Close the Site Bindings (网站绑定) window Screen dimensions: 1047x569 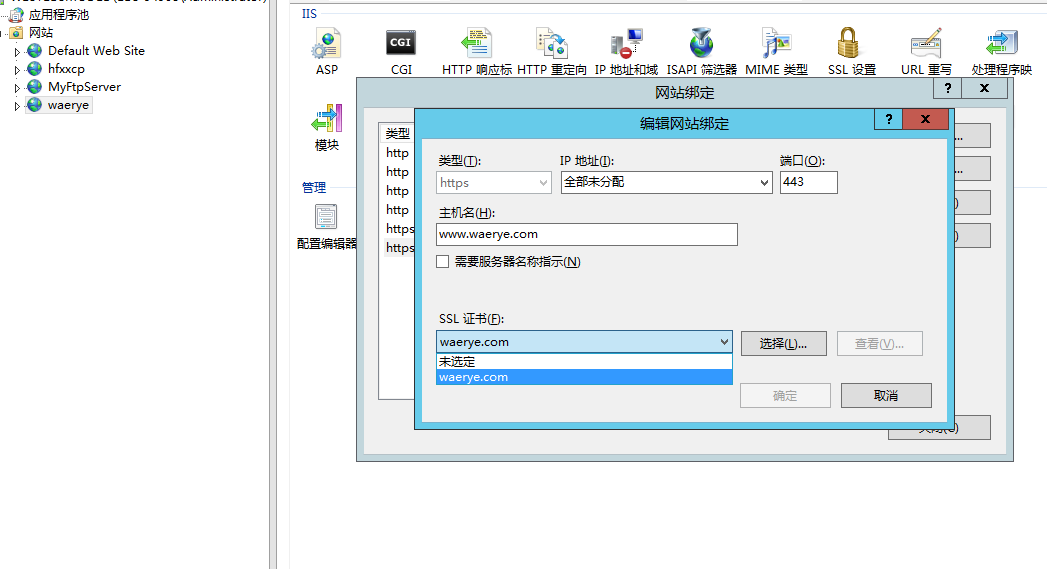(x=984, y=88)
